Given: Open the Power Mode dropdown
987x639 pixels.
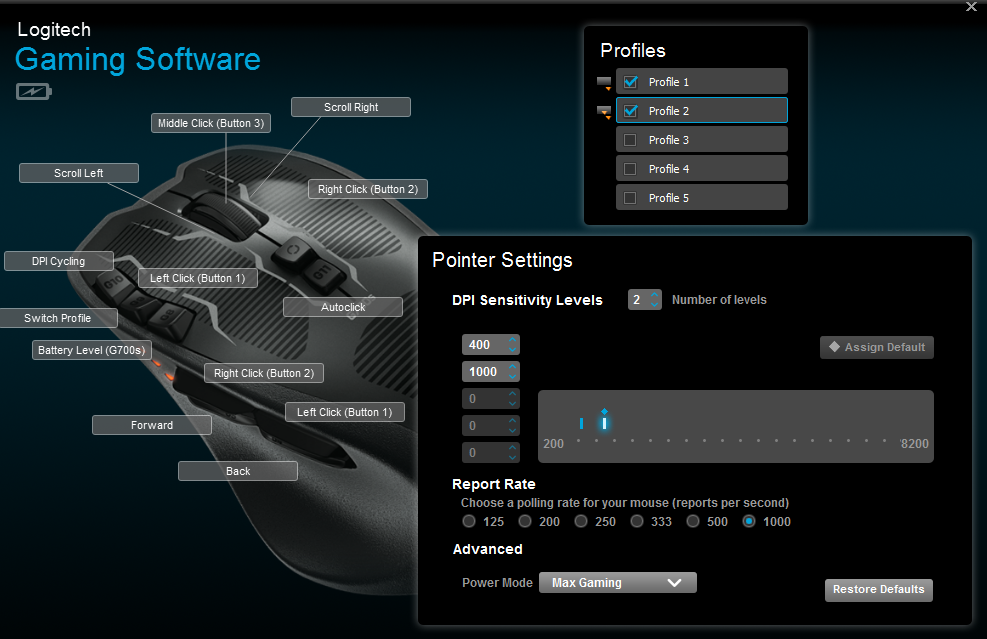Looking at the screenshot, I should 617,582.
